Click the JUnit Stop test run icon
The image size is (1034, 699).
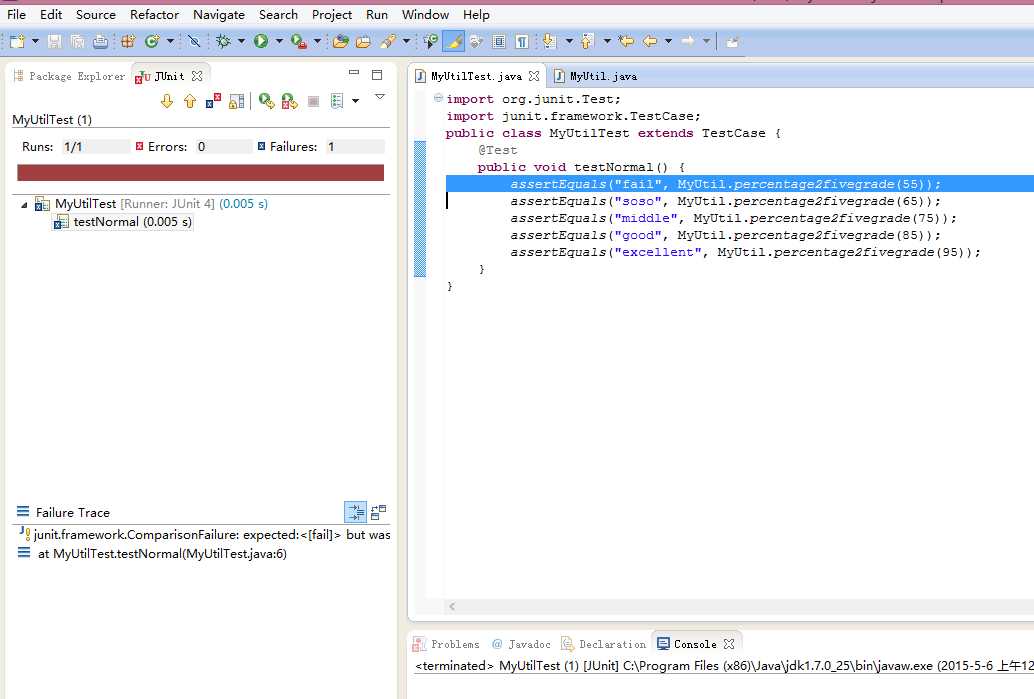pyautogui.click(x=313, y=101)
